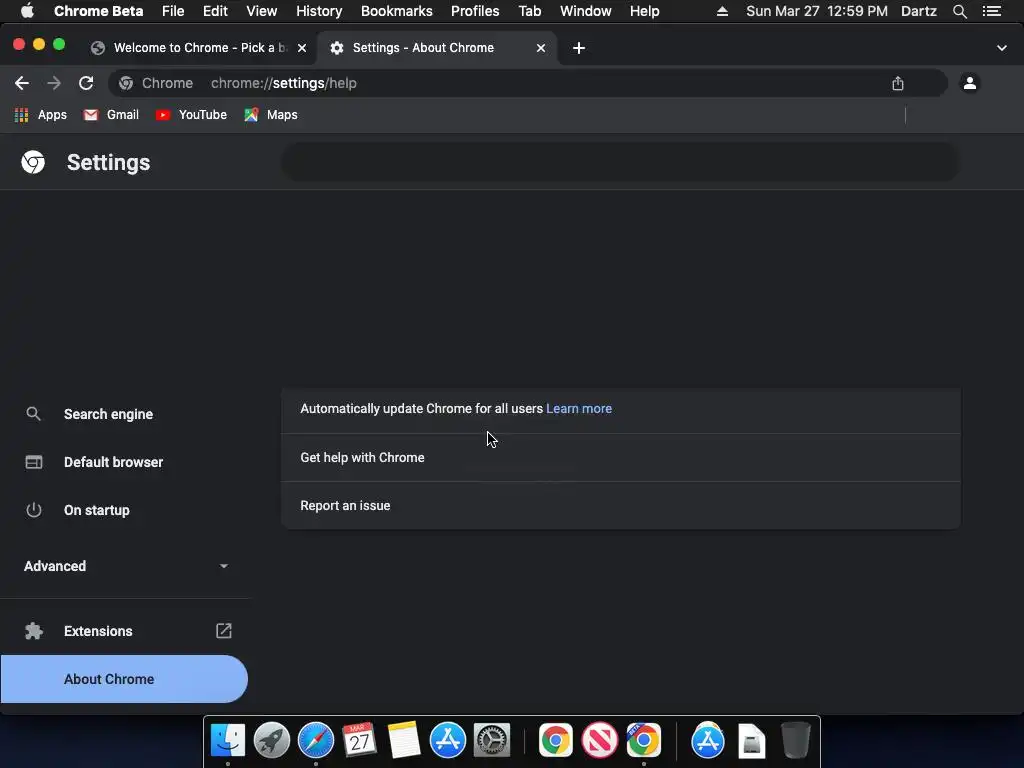Open Default browser settings section

[124, 462]
